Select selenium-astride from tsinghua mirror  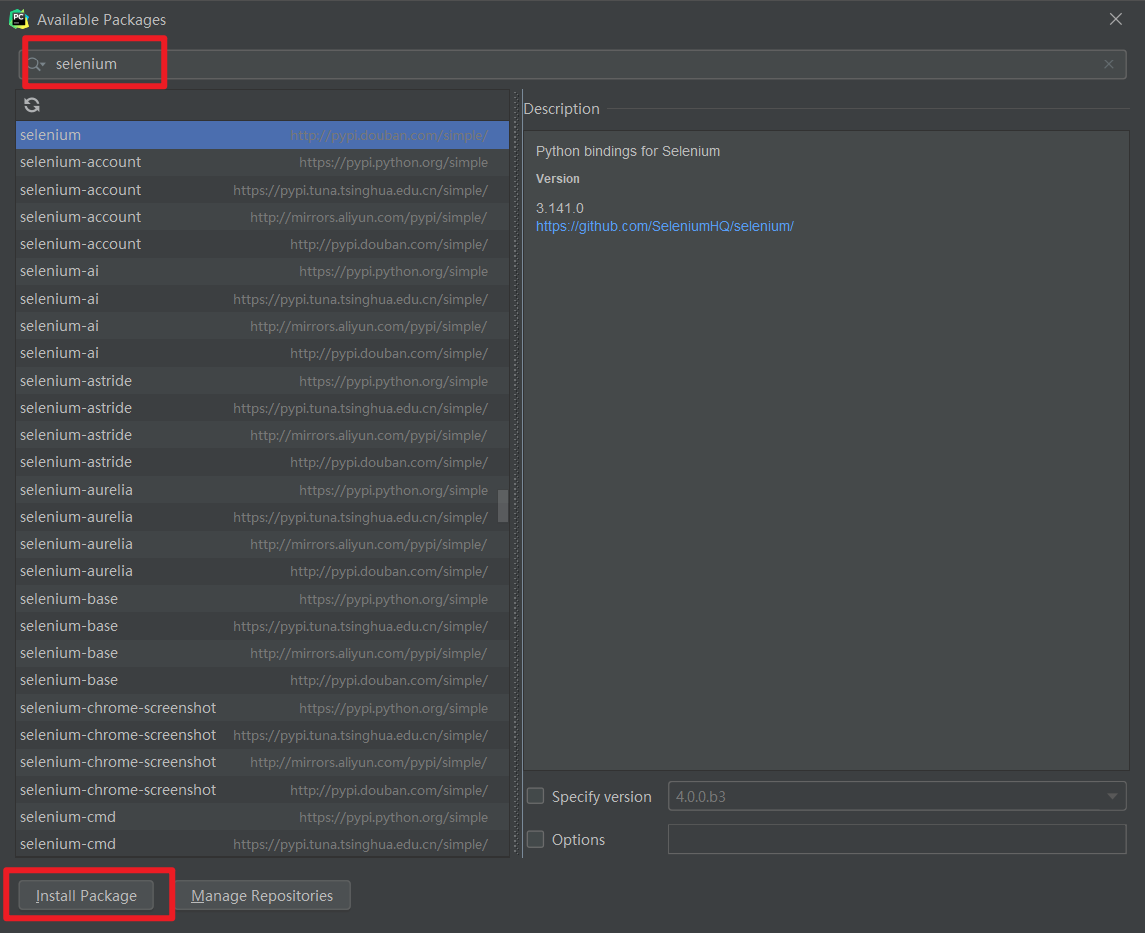262,407
